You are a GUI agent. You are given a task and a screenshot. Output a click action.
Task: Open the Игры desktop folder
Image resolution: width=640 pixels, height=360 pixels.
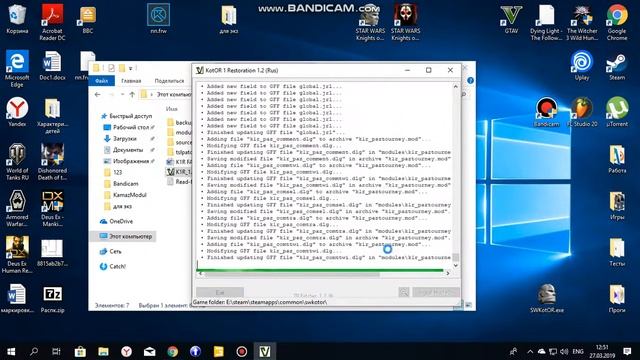coord(617,206)
